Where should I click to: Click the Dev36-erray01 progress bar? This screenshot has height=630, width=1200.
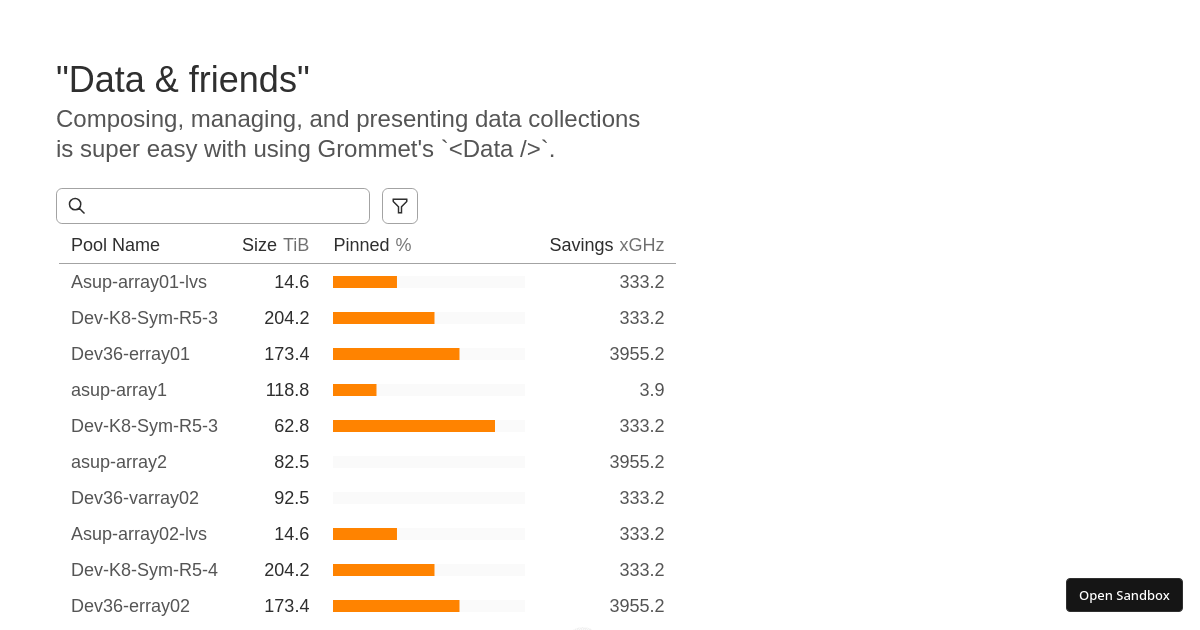click(x=429, y=354)
